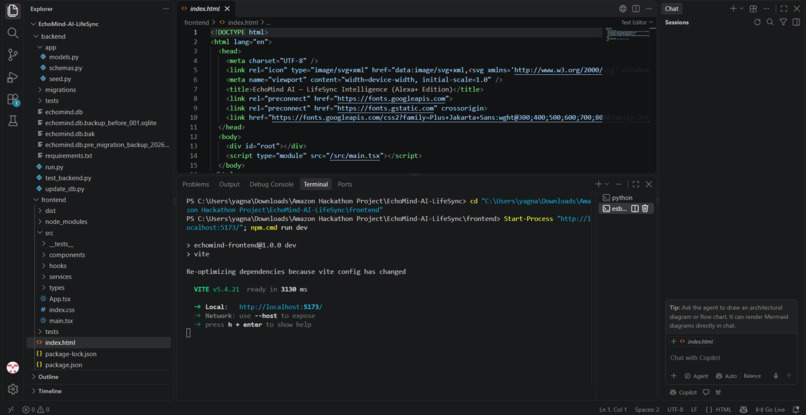Switch to the Ports tab
Viewport: 806px width, 415px height.
345,184
